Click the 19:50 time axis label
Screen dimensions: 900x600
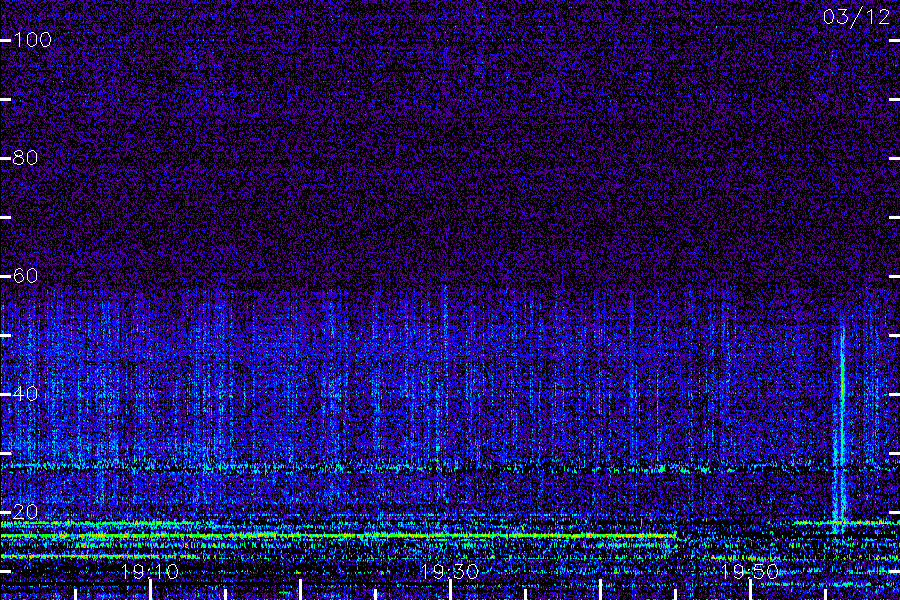pos(750,571)
